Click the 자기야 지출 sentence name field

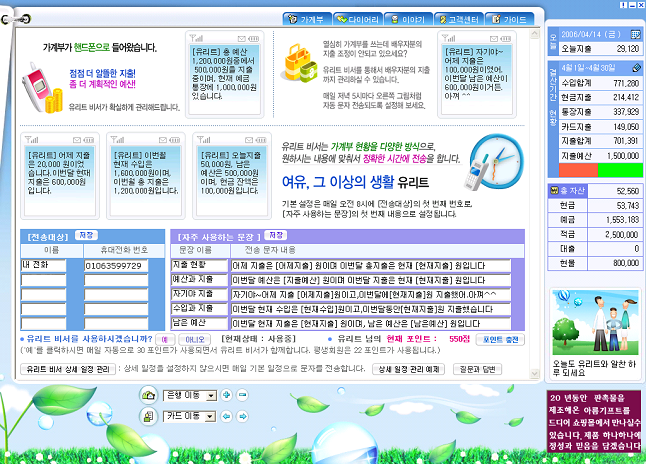tap(199, 294)
